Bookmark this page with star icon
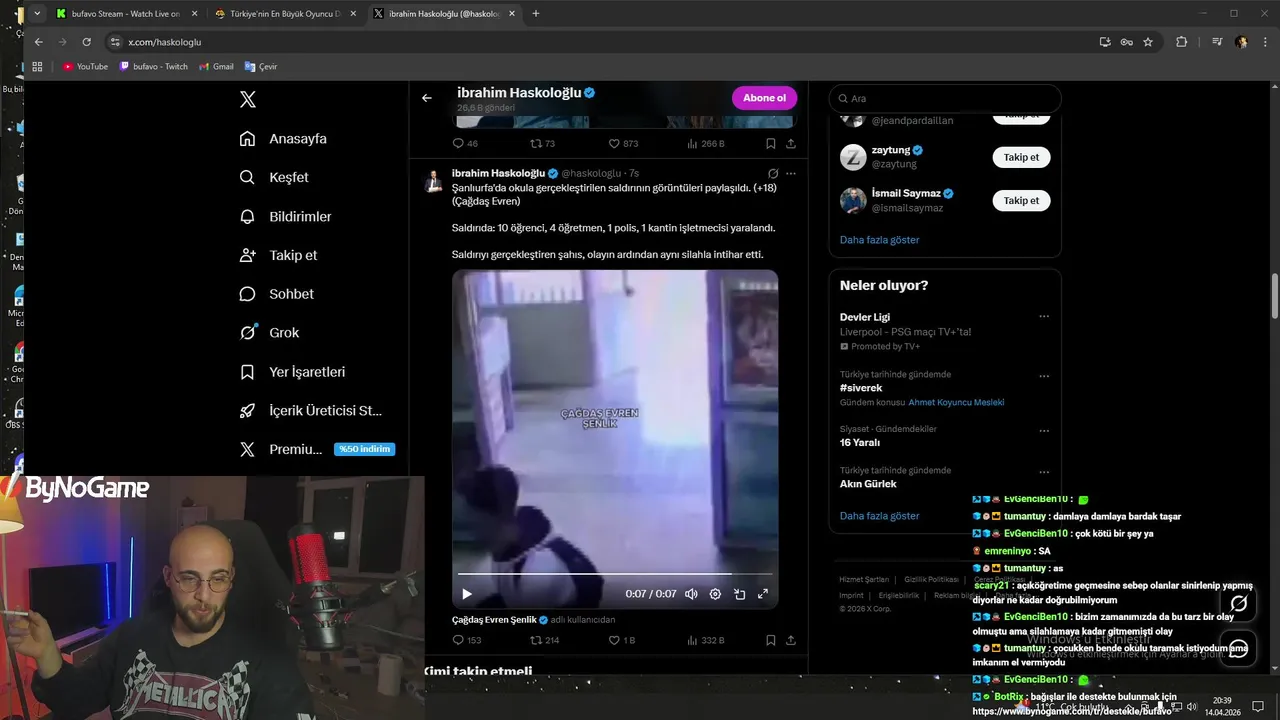 point(1148,42)
